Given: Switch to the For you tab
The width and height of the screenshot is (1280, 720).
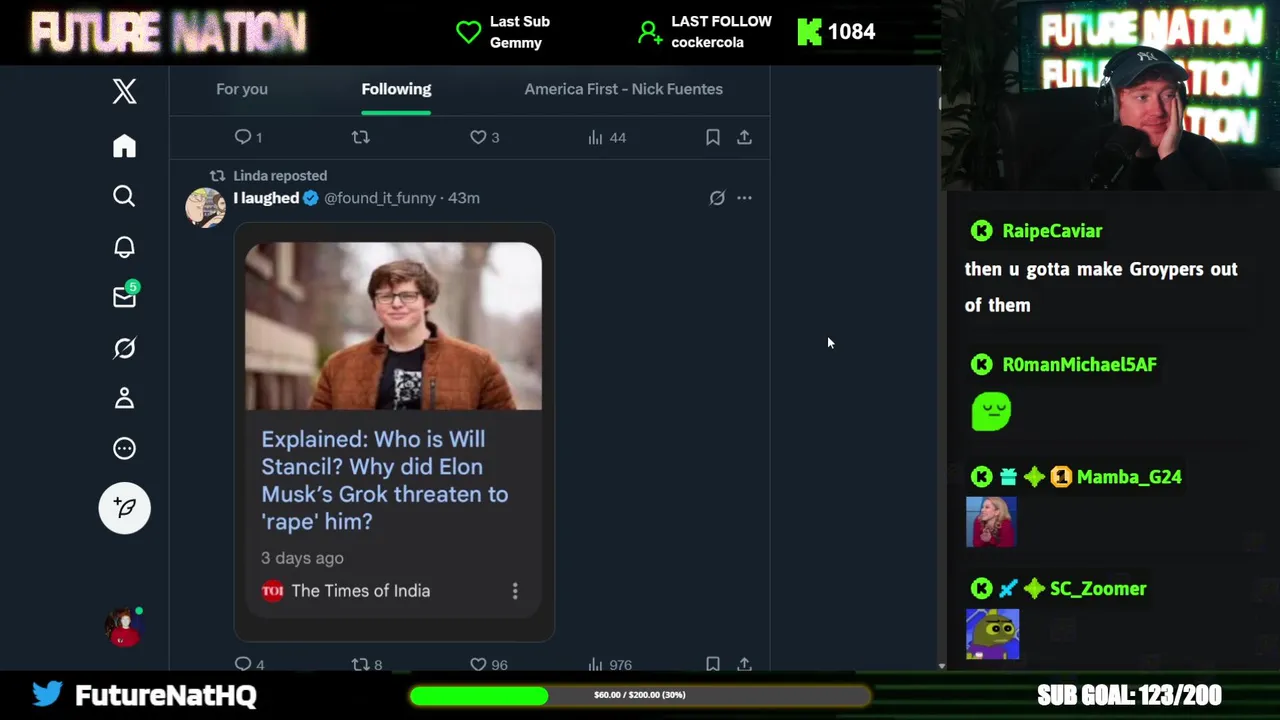Looking at the screenshot, I should tap(242, 89).
